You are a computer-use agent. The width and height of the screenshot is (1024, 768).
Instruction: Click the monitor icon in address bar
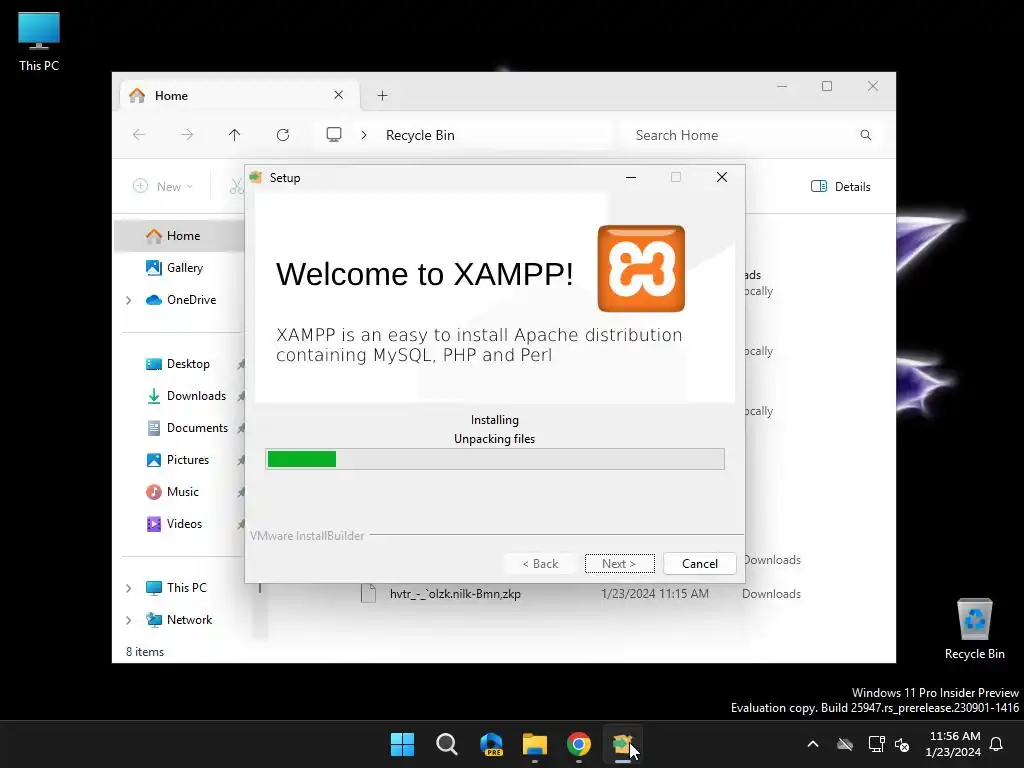point(334,135)
